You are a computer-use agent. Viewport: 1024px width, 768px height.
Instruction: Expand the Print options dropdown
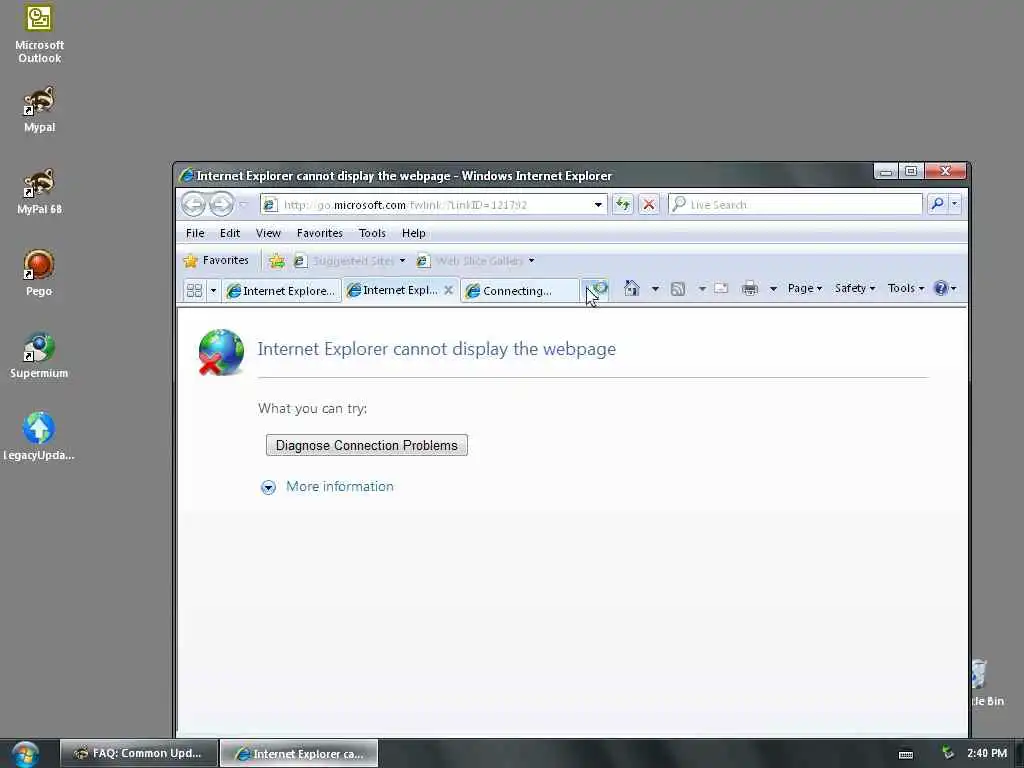click(x=773, y=289)
